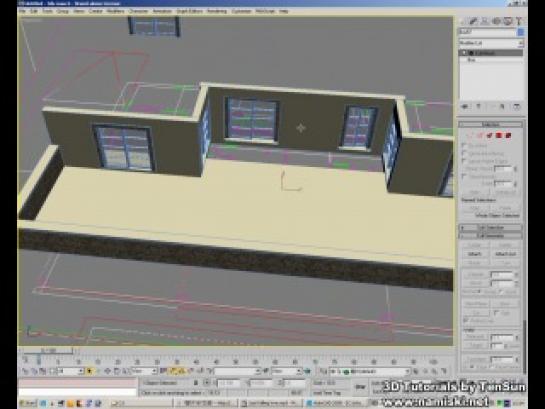Open the Modifier List dropdown
545x409 pixels.
(491, 43)
